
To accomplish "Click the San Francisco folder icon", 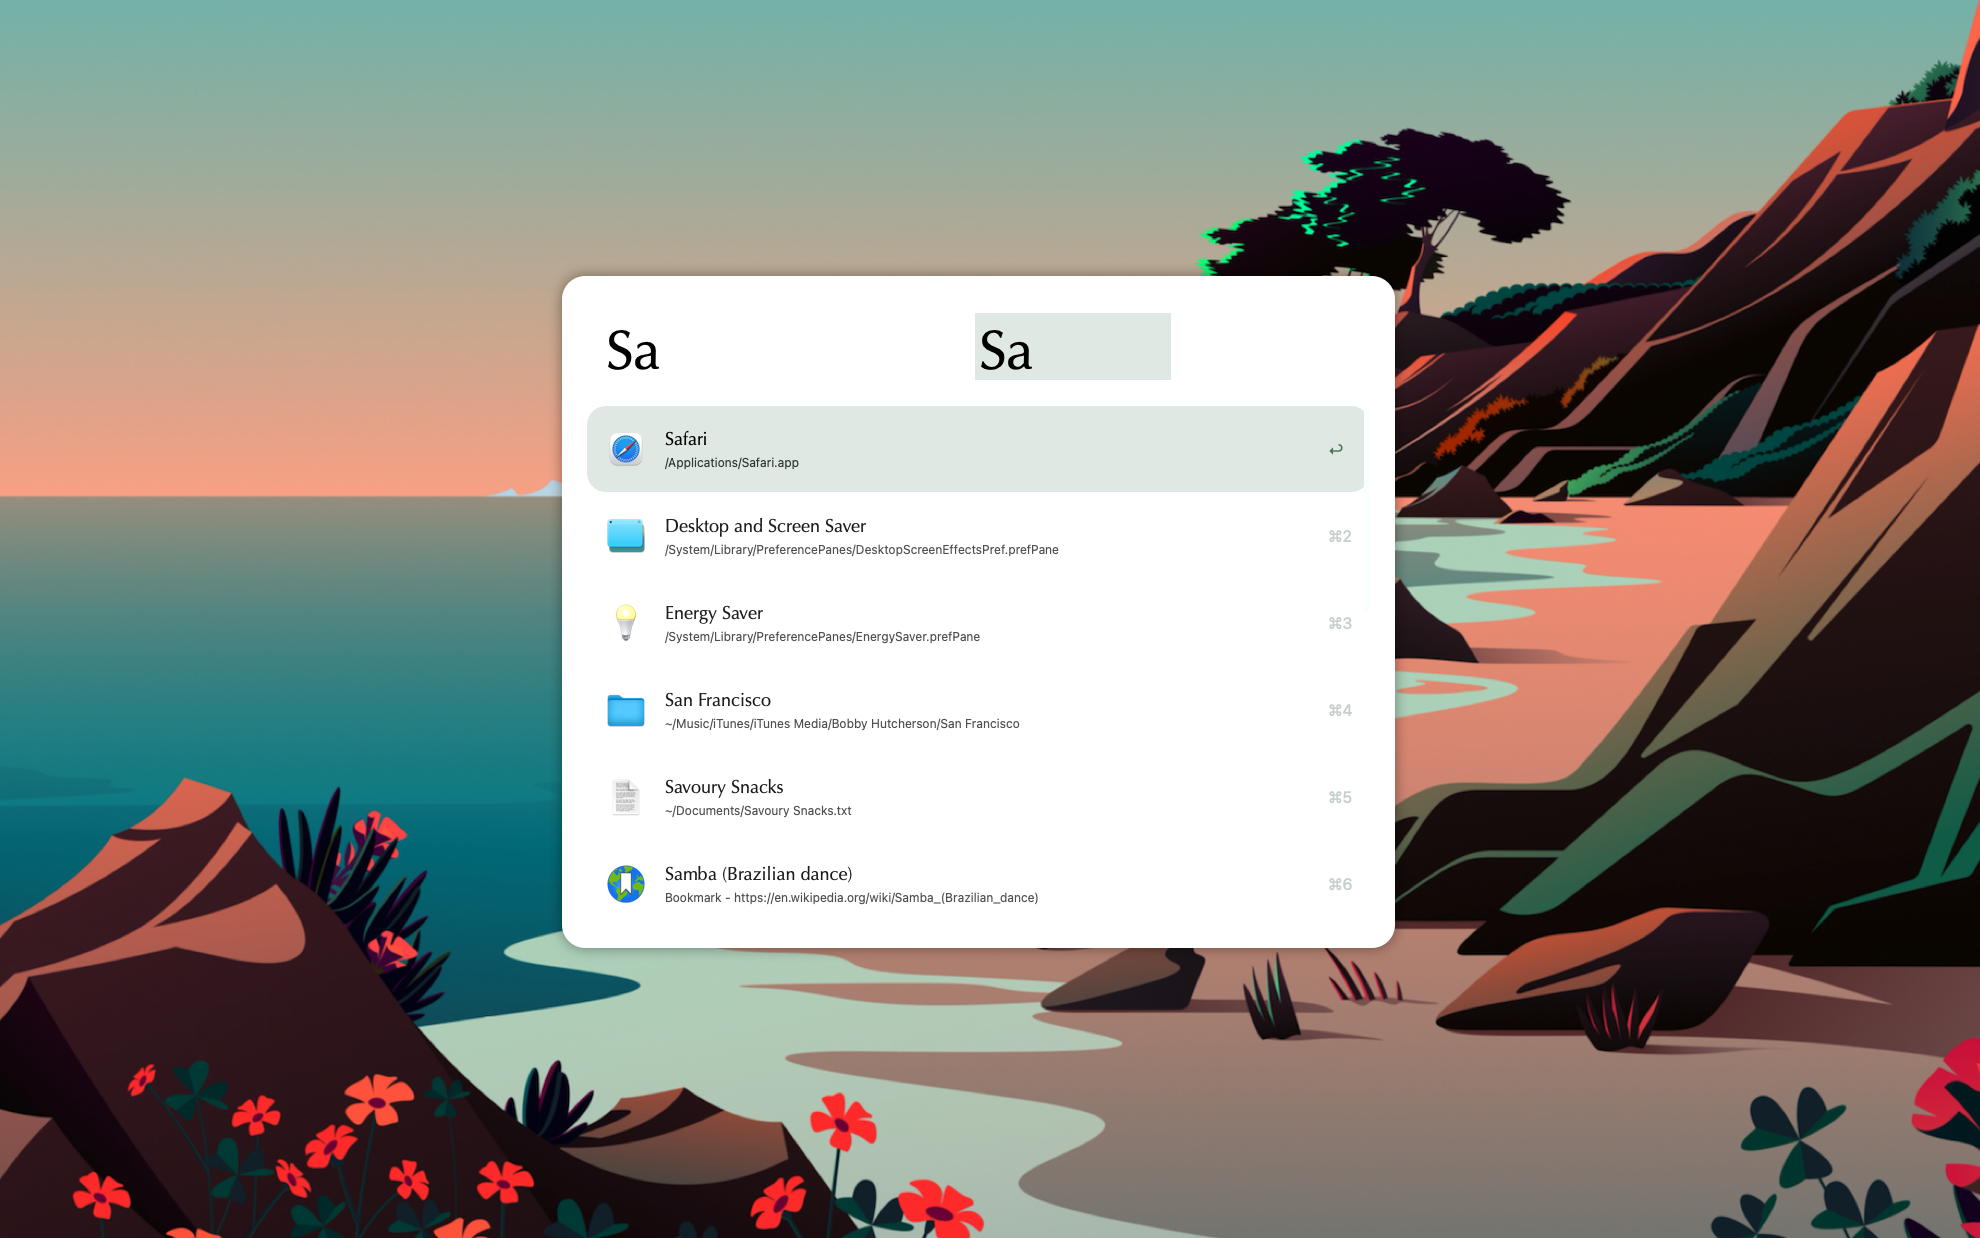I will click(x=626, y=710).
